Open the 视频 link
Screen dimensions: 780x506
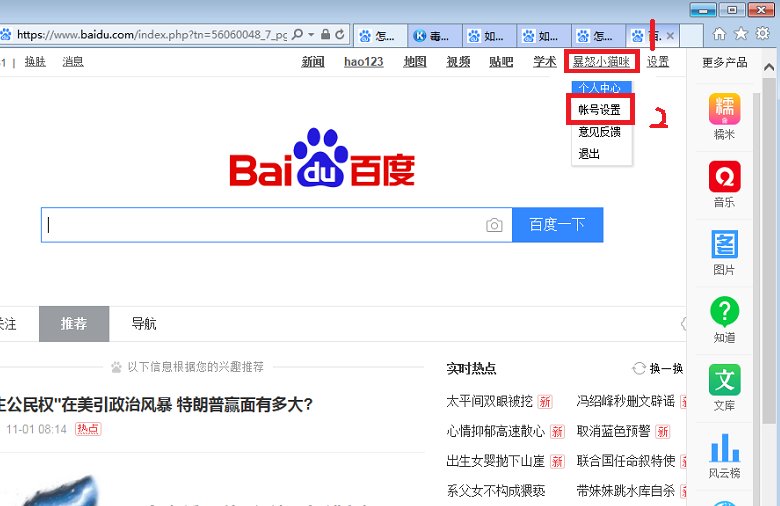pos(458,62)
